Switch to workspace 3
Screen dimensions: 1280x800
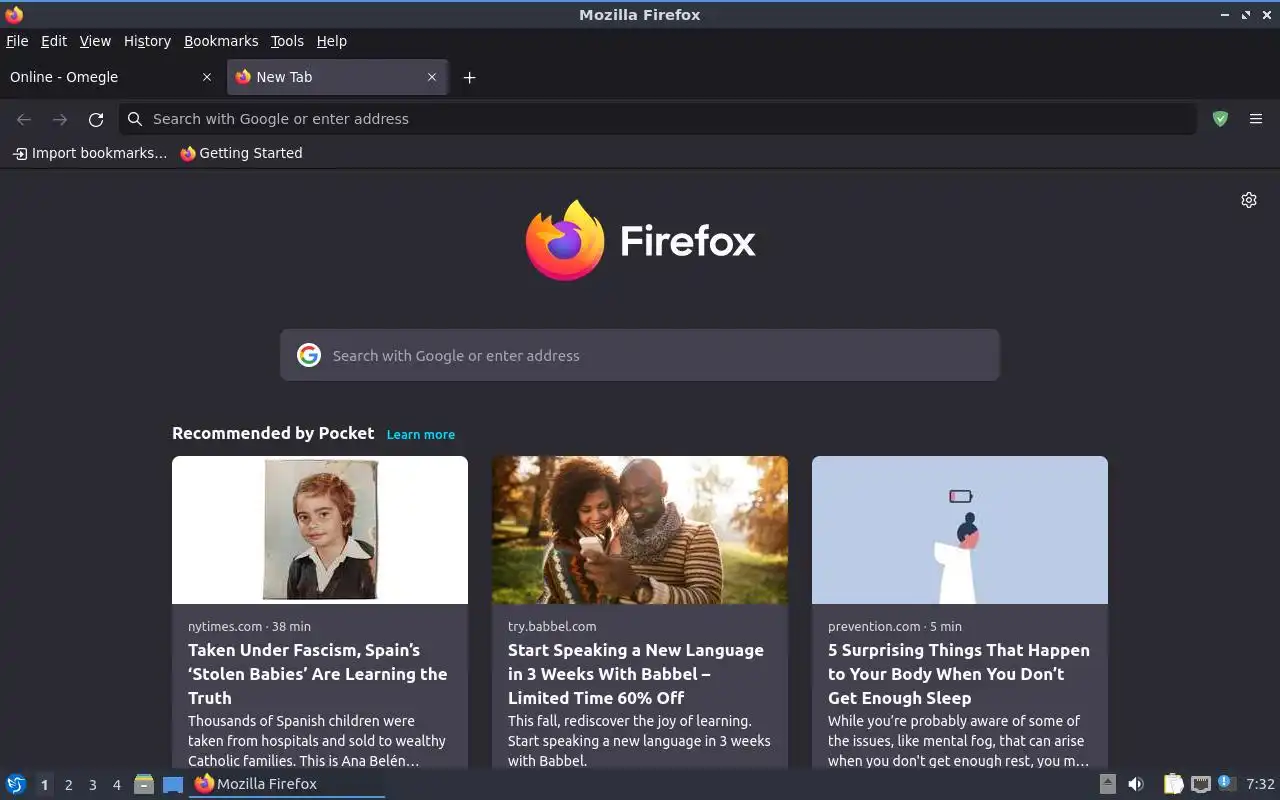click(x=92, y=785)
